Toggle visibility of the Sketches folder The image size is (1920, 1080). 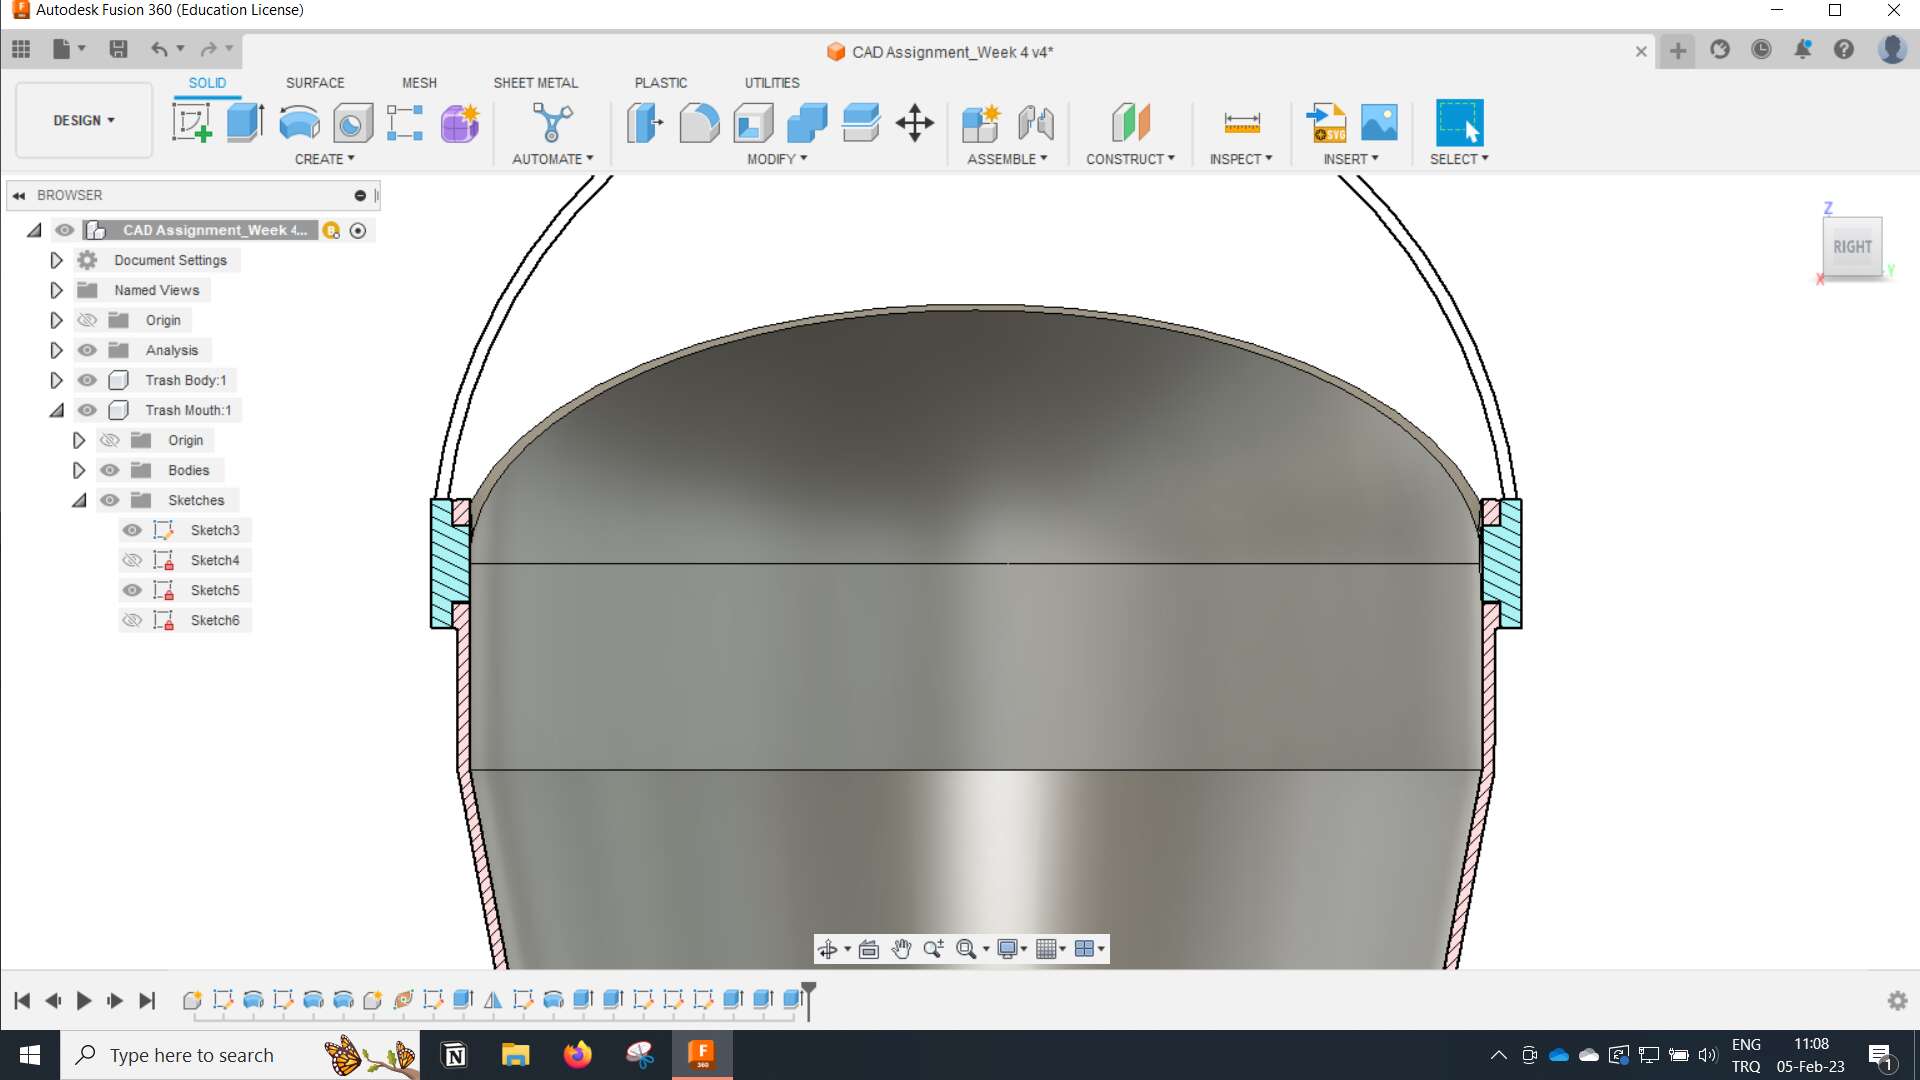pyautogui.click(x=110, y=500)
